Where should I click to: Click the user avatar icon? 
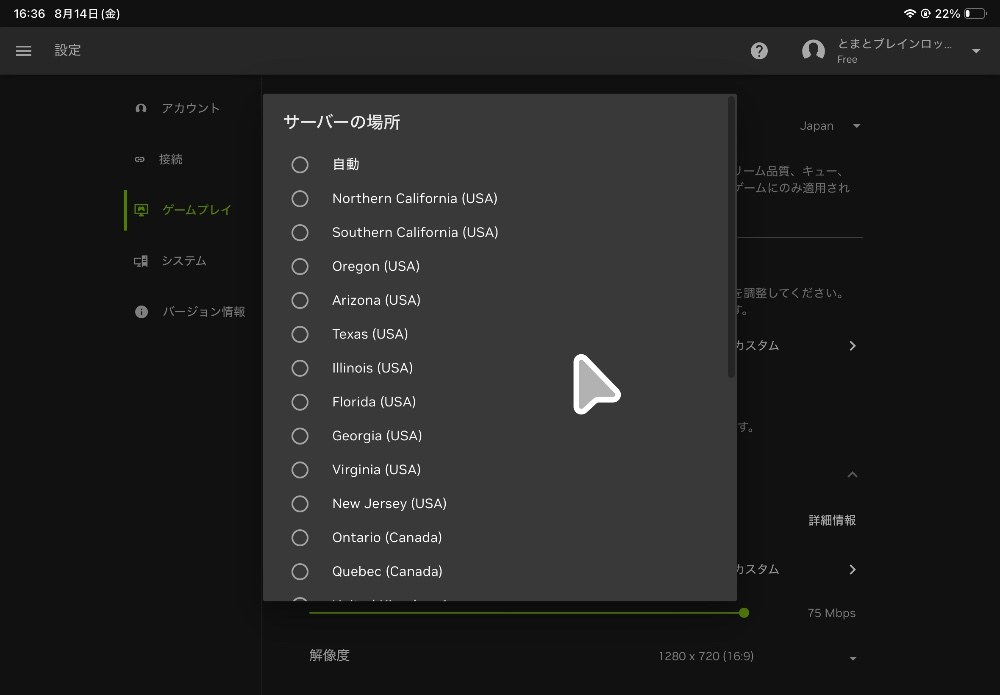coord(813,50)
